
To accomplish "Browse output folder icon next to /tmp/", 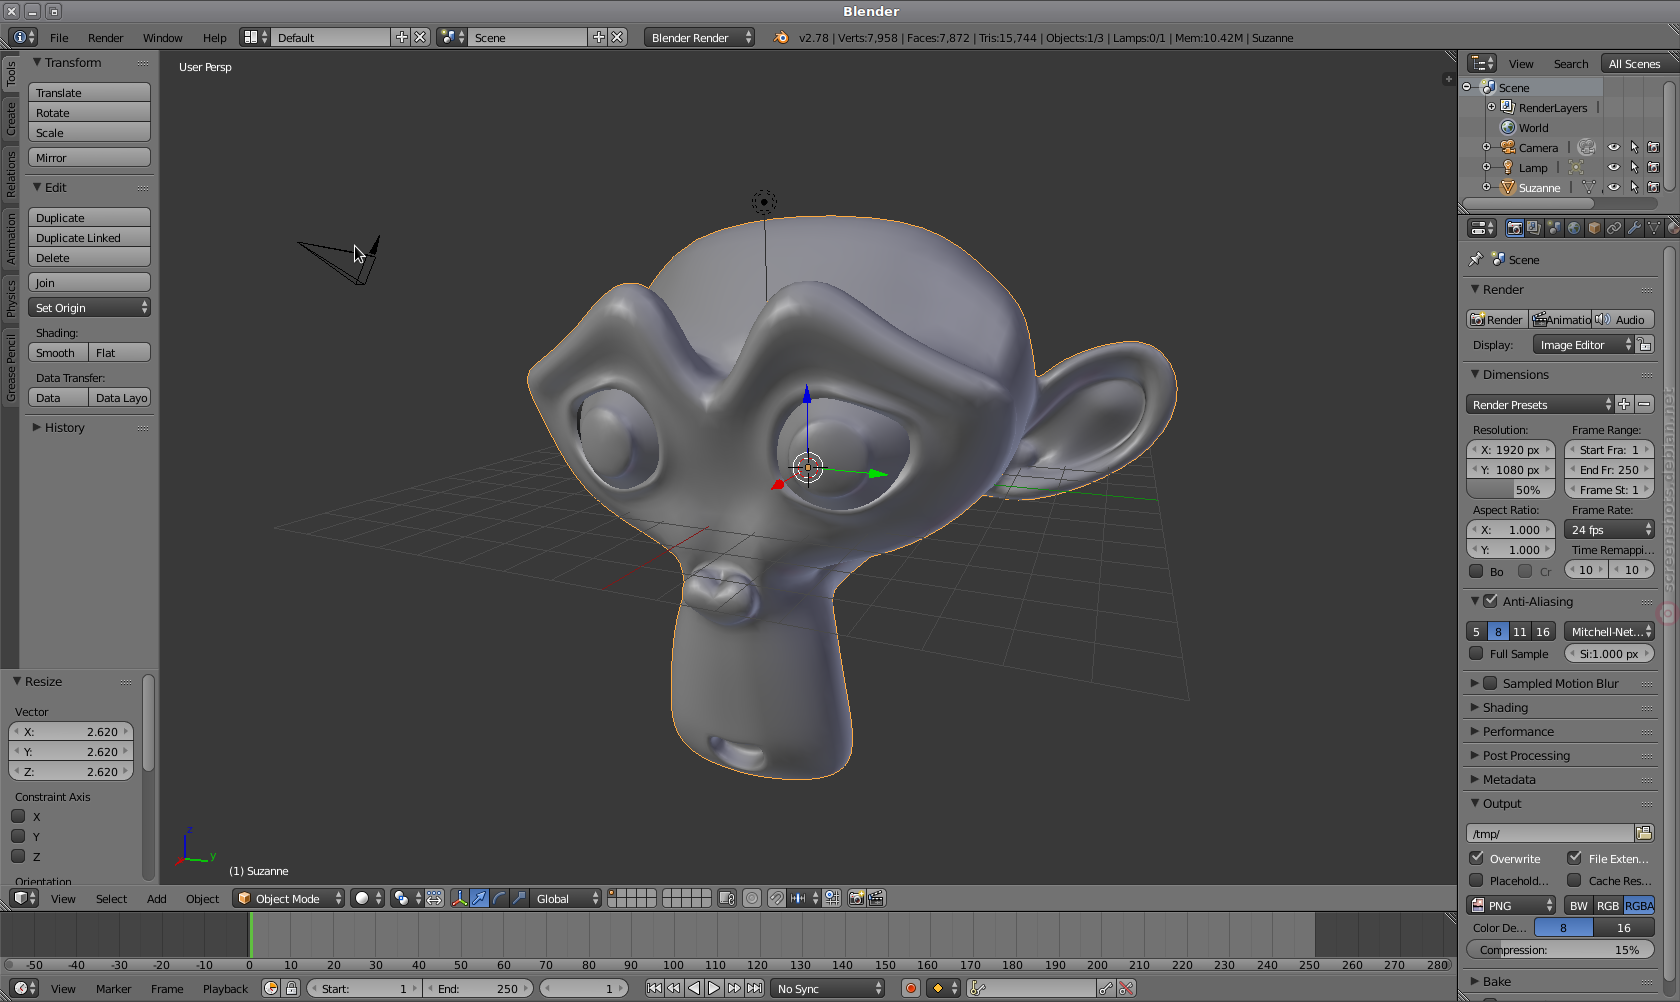I will [1644, 833].
